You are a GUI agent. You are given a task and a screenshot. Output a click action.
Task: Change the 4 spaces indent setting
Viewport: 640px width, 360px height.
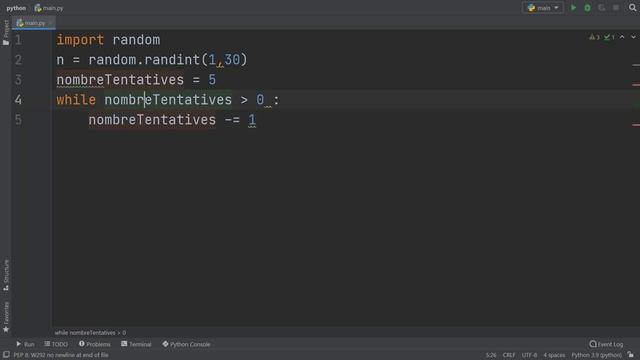pos(554,355)
